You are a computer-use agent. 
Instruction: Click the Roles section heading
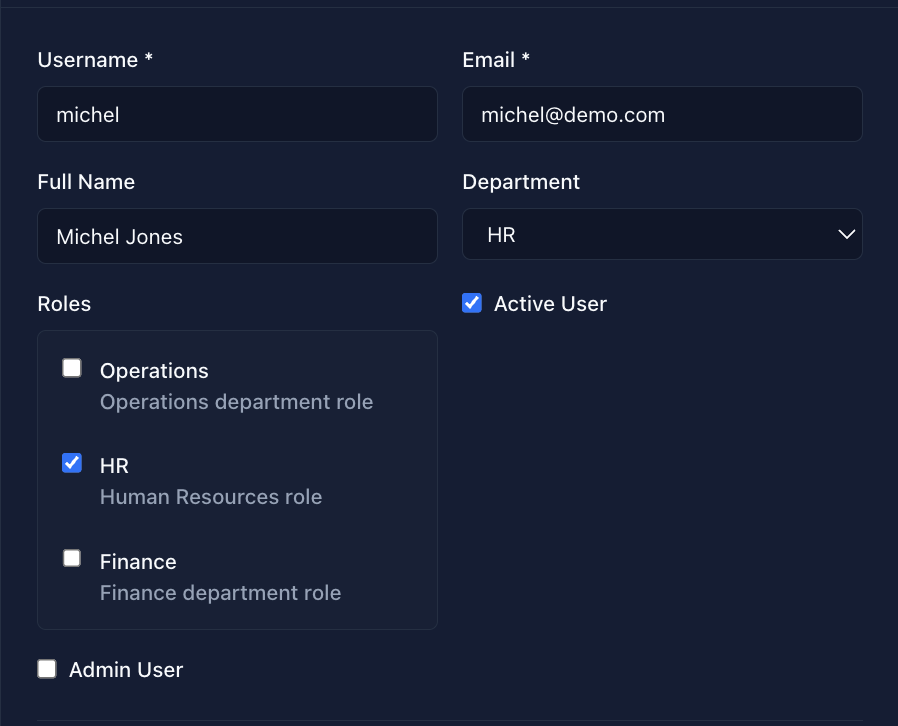(64, 303)
